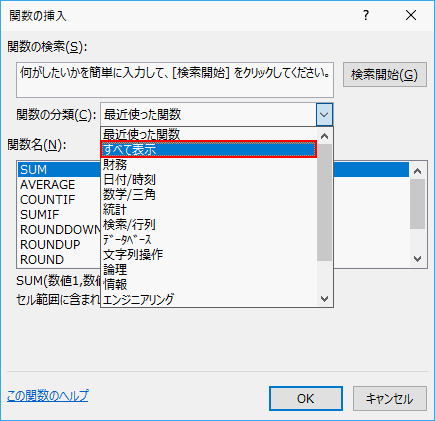Select the 検索/行列 category
This screenshot has width=435, height=421.
209,224
